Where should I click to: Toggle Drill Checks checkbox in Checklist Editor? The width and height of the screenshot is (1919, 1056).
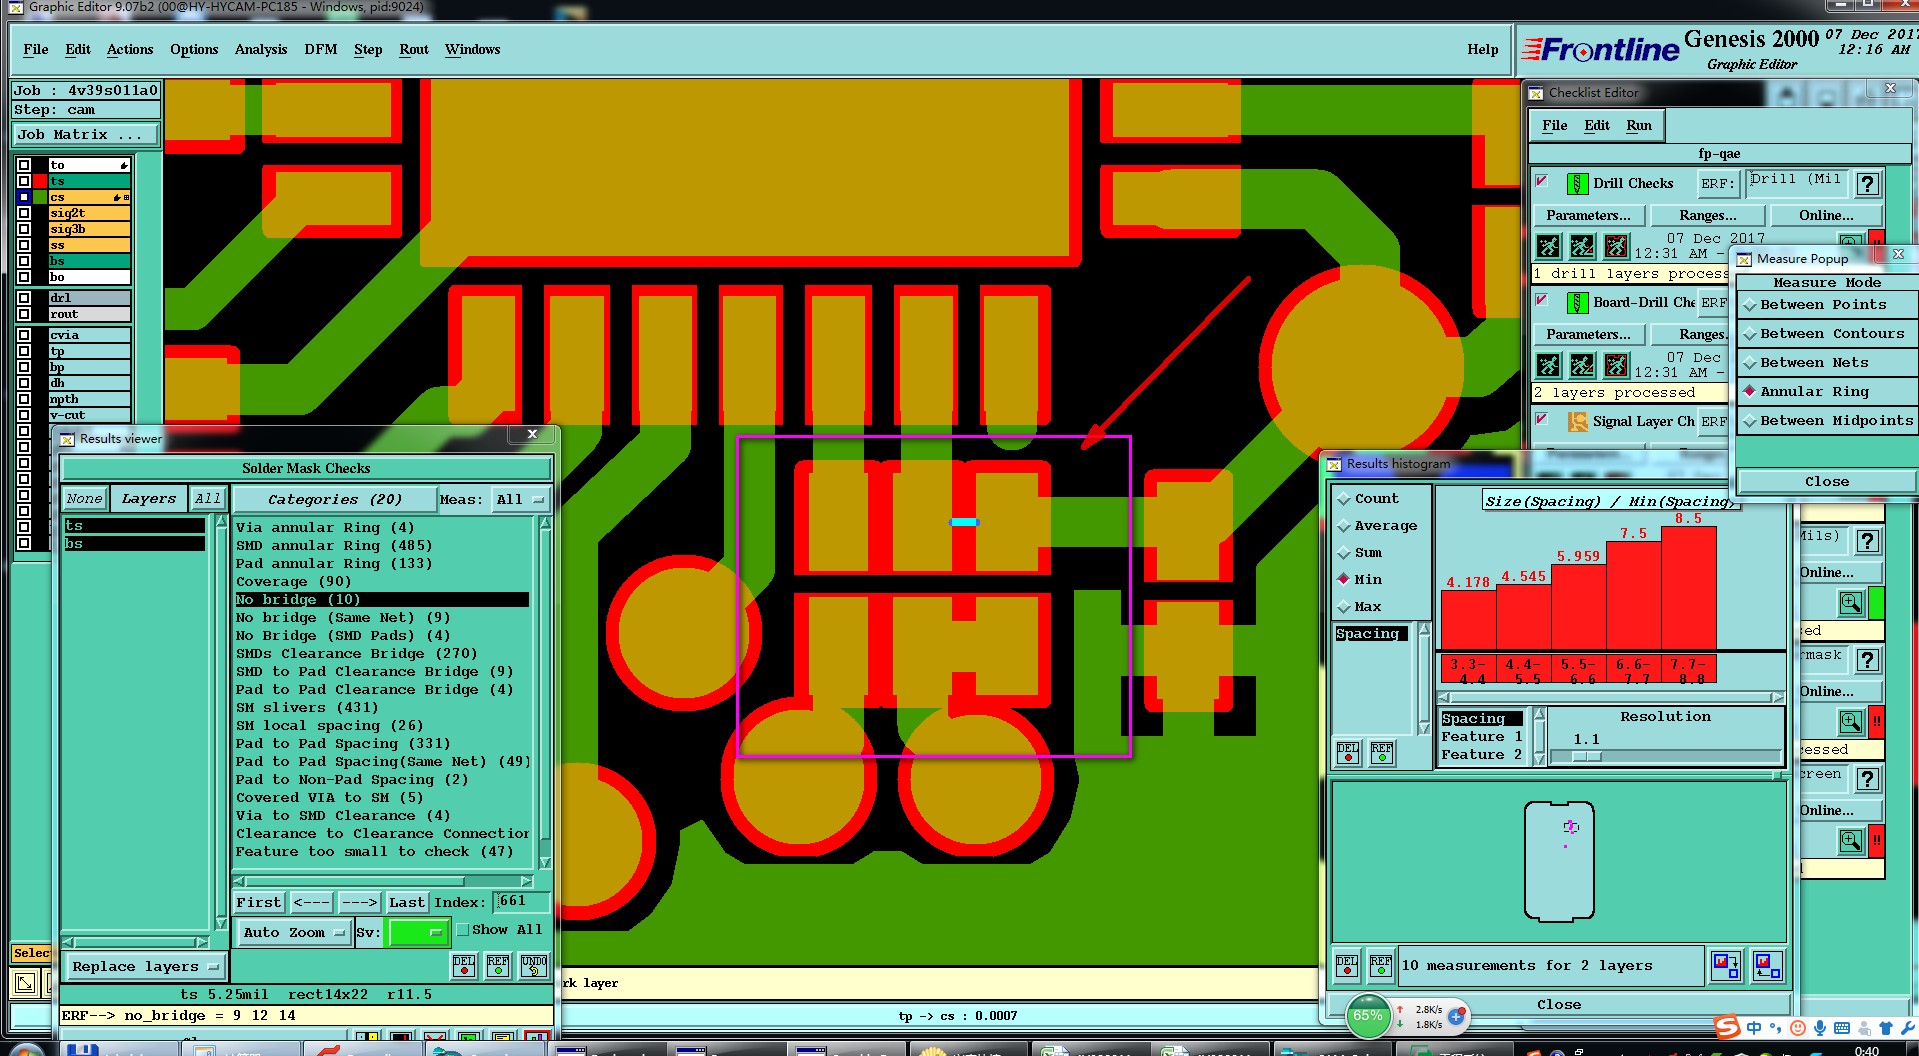click(x=1542, y=181)
